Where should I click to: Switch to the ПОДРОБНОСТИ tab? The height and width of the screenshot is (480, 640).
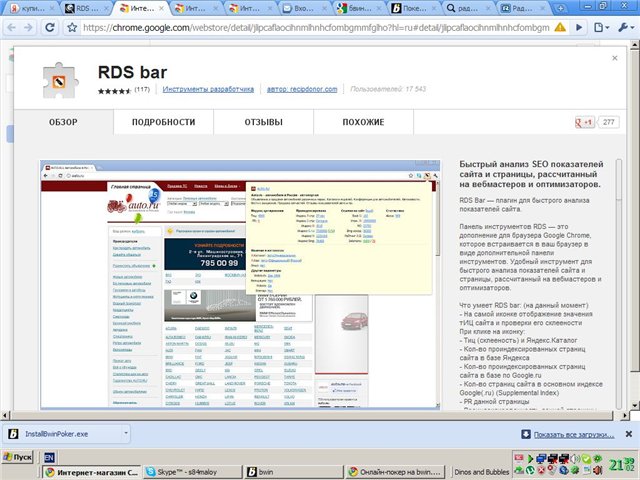pos(162,122)
